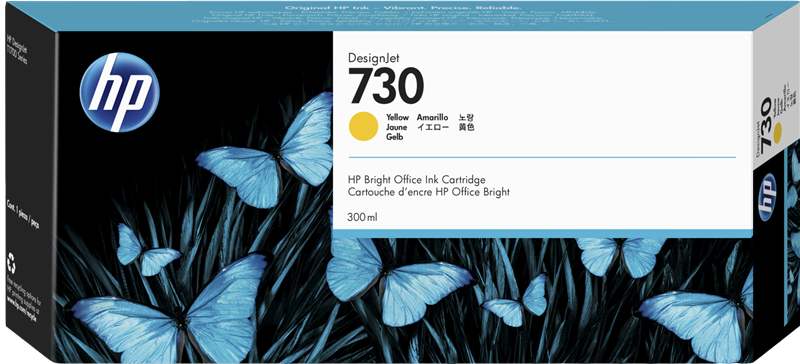Click the large 730 model number
The height and width of the screenshot is (364, 800).
coord(386,87)
